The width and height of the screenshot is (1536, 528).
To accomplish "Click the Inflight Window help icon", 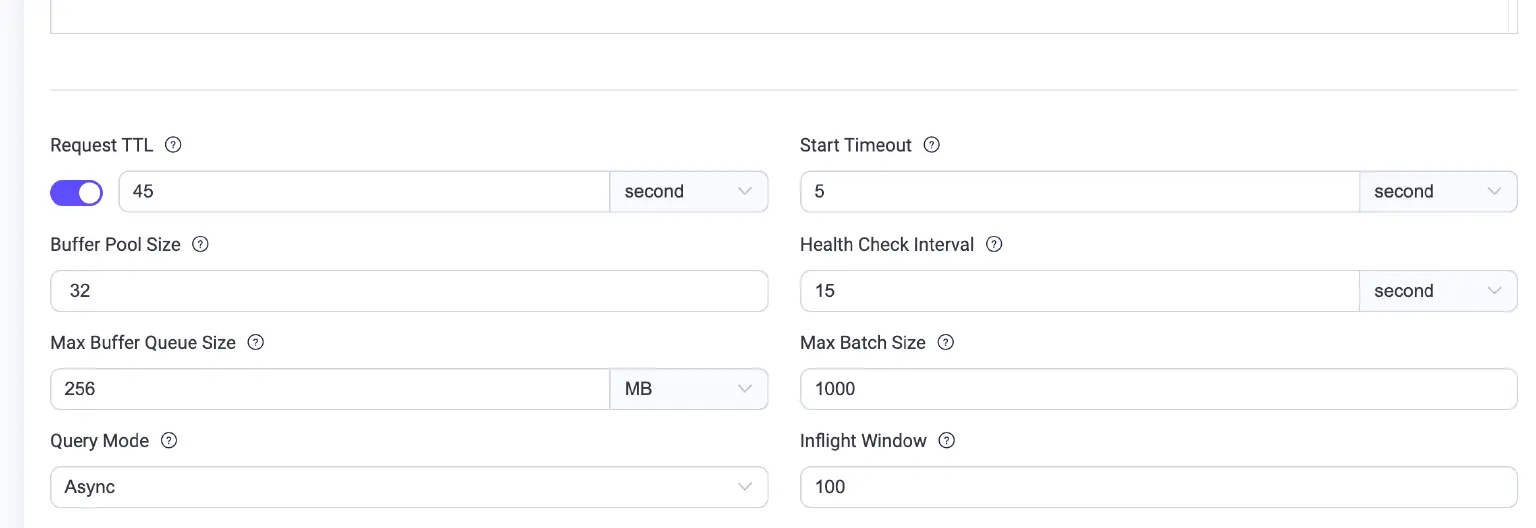I will click(x=947, y=440).
